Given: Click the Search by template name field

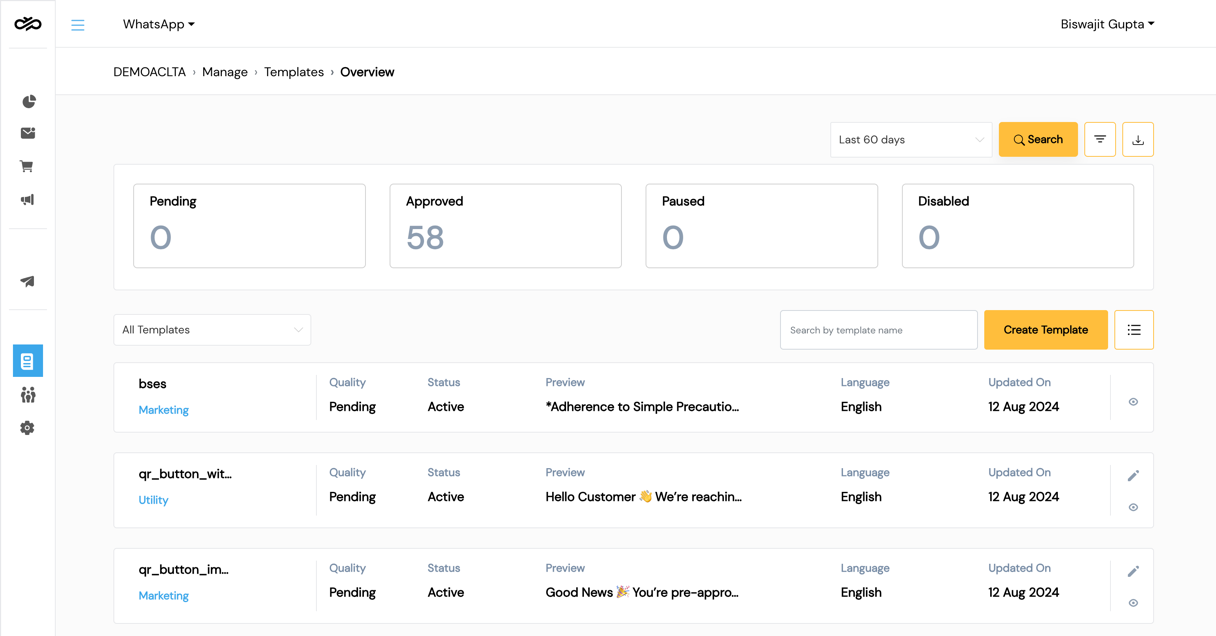Looking at the screenshot, I should [879, 330].
